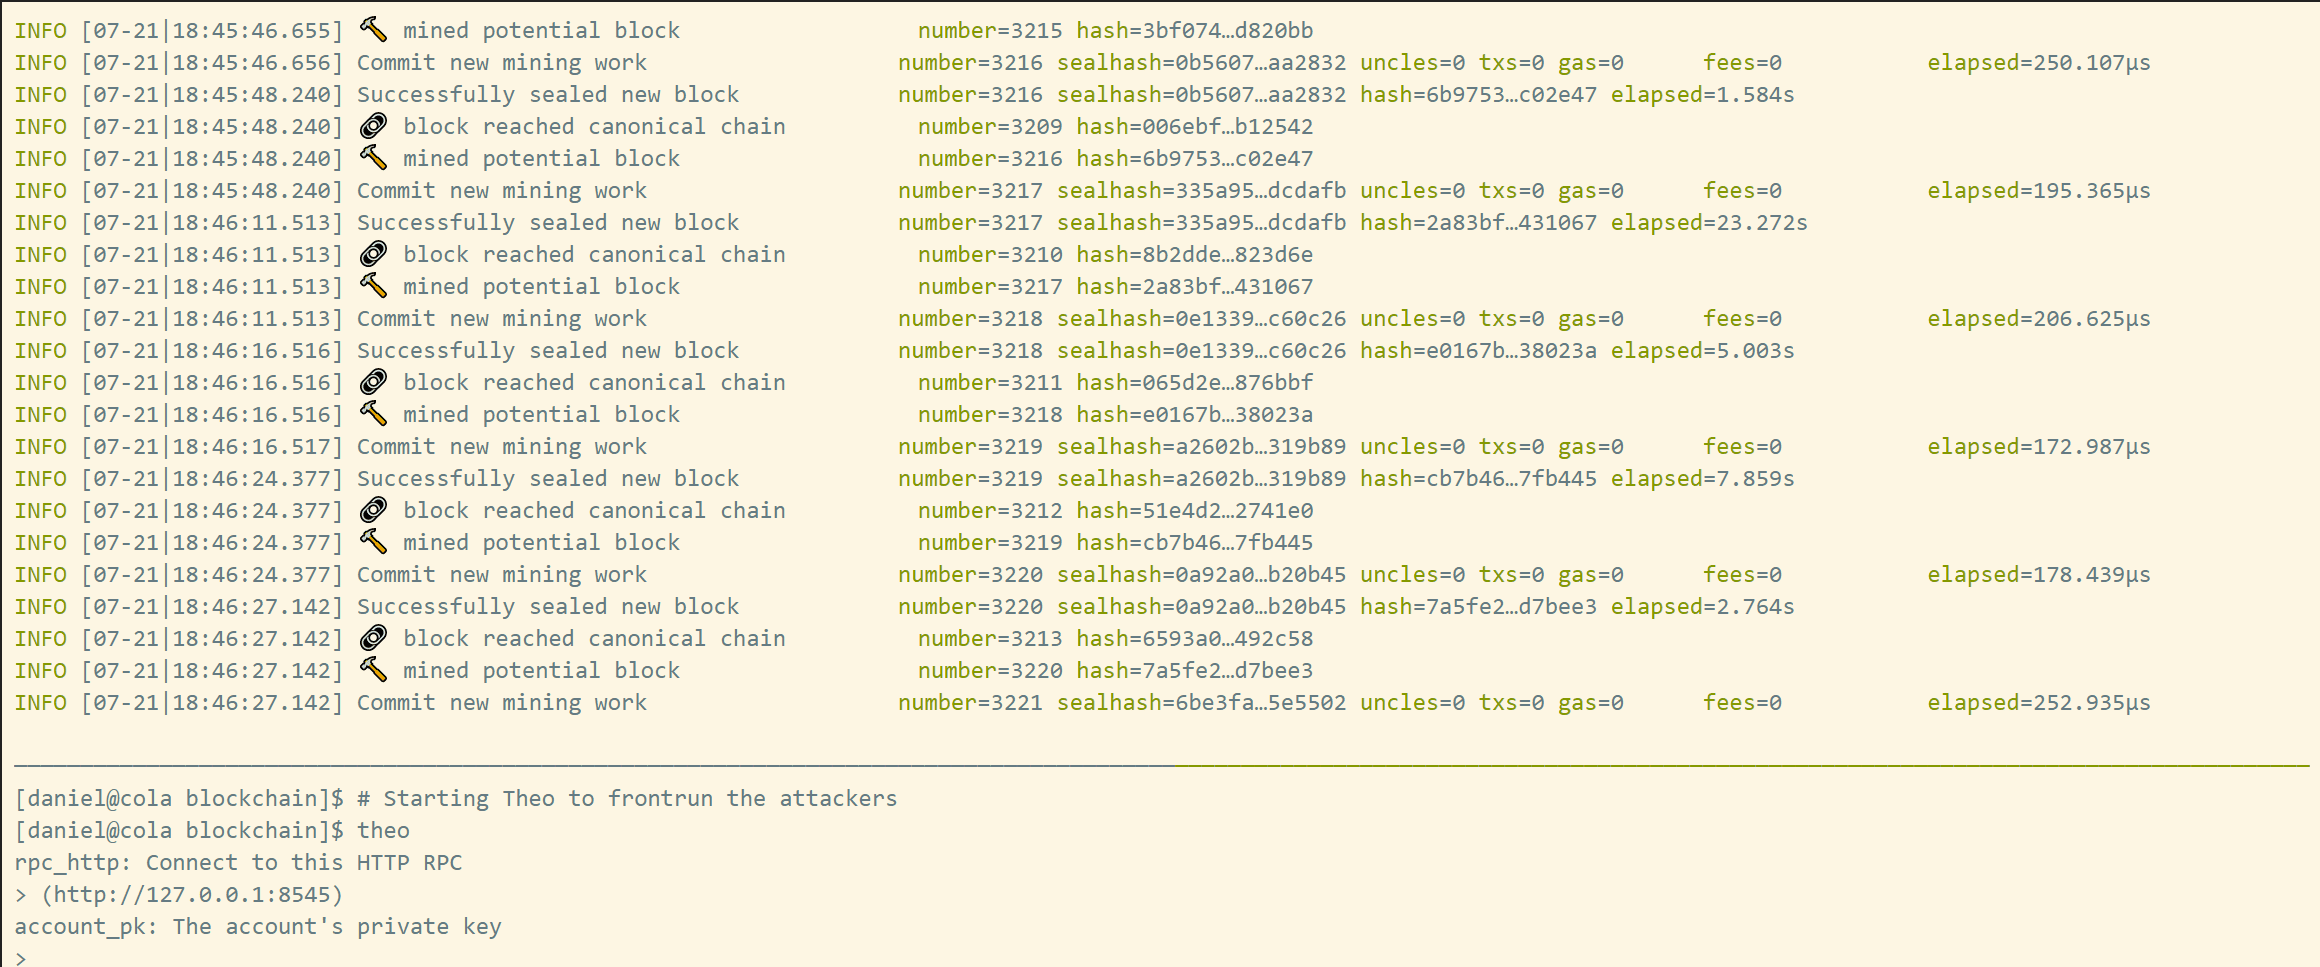Screen dimensions: 2320x967
Task: Click the text elapsed=172.987µs
Action: click(2039, 447)
